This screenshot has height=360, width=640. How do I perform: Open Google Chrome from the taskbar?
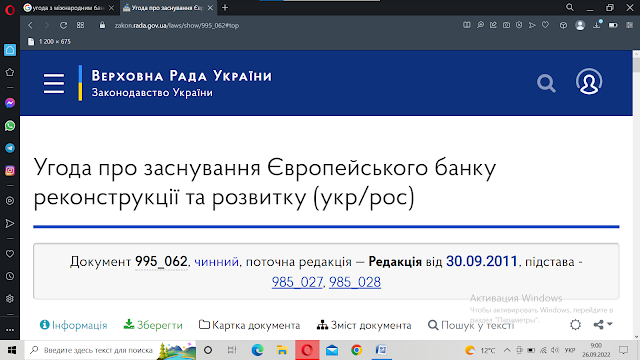356,350
